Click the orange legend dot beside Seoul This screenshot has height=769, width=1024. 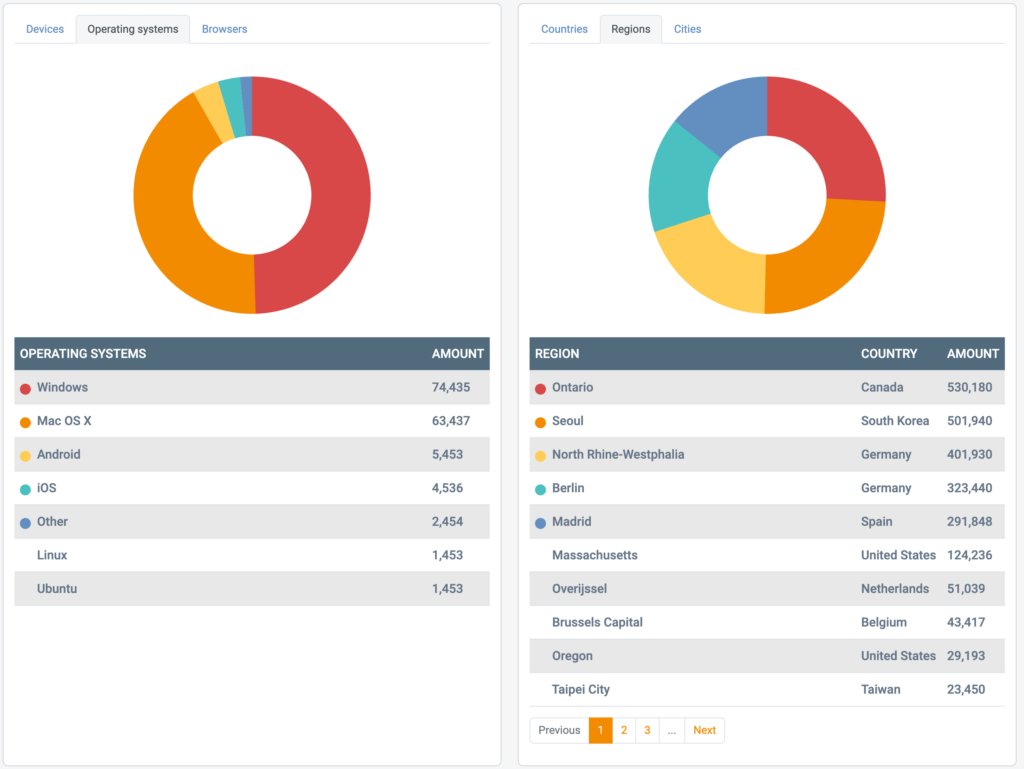coord(538,421)
